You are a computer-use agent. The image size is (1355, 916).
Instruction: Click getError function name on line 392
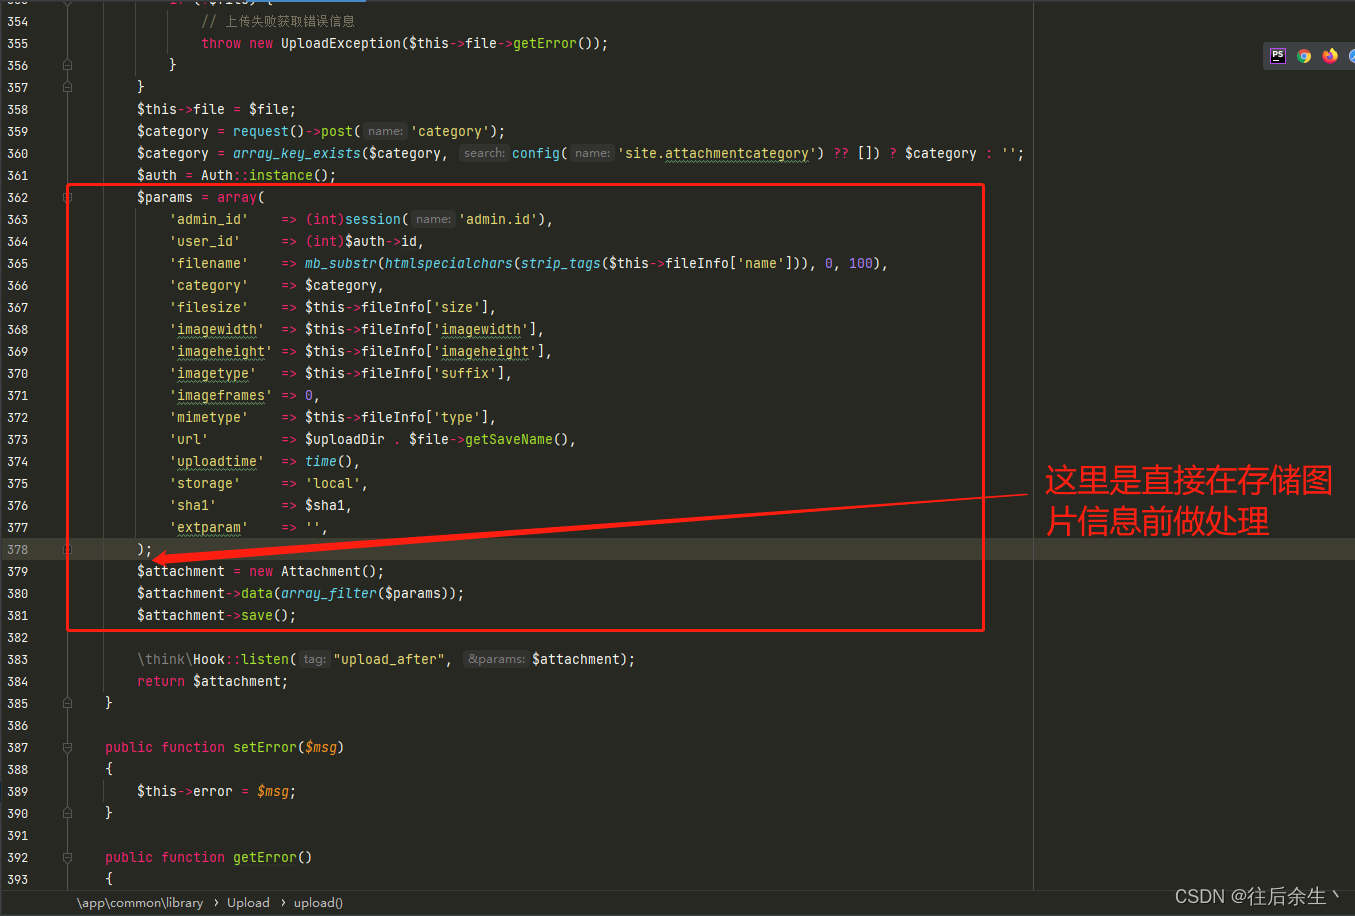pyautogui.click(x=265, y=857)
